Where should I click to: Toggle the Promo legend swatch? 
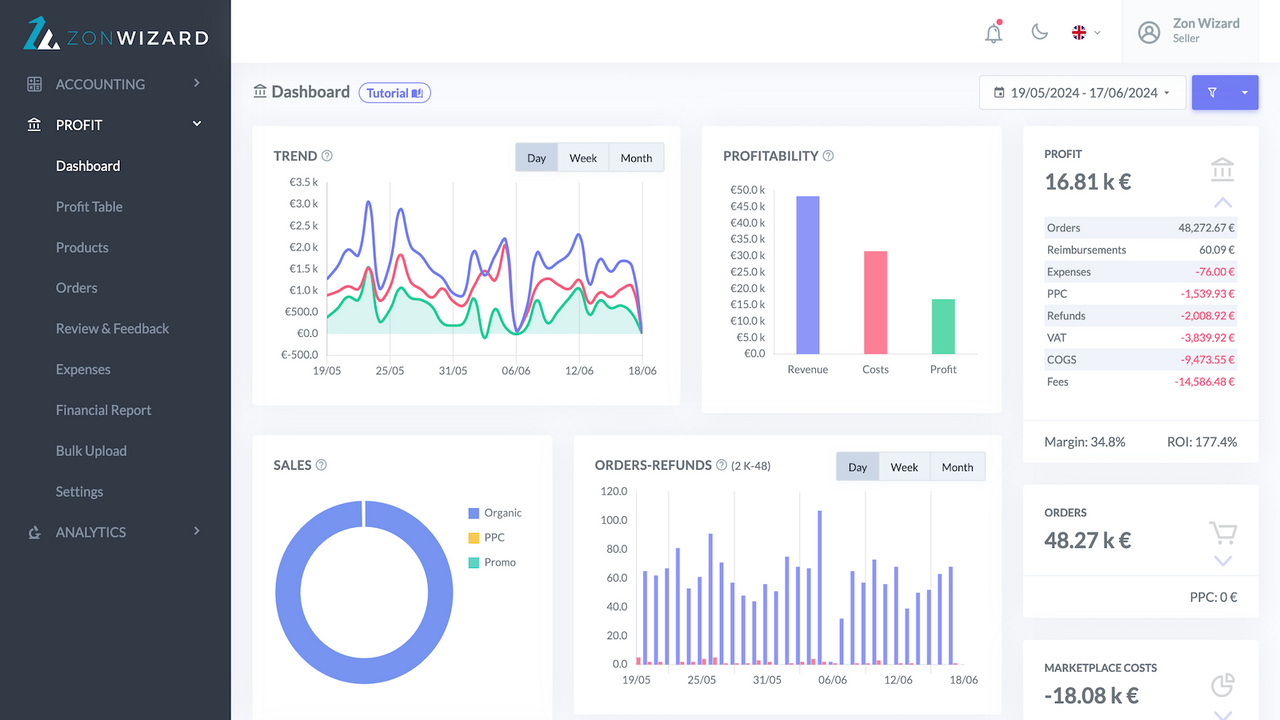point(474,563)
